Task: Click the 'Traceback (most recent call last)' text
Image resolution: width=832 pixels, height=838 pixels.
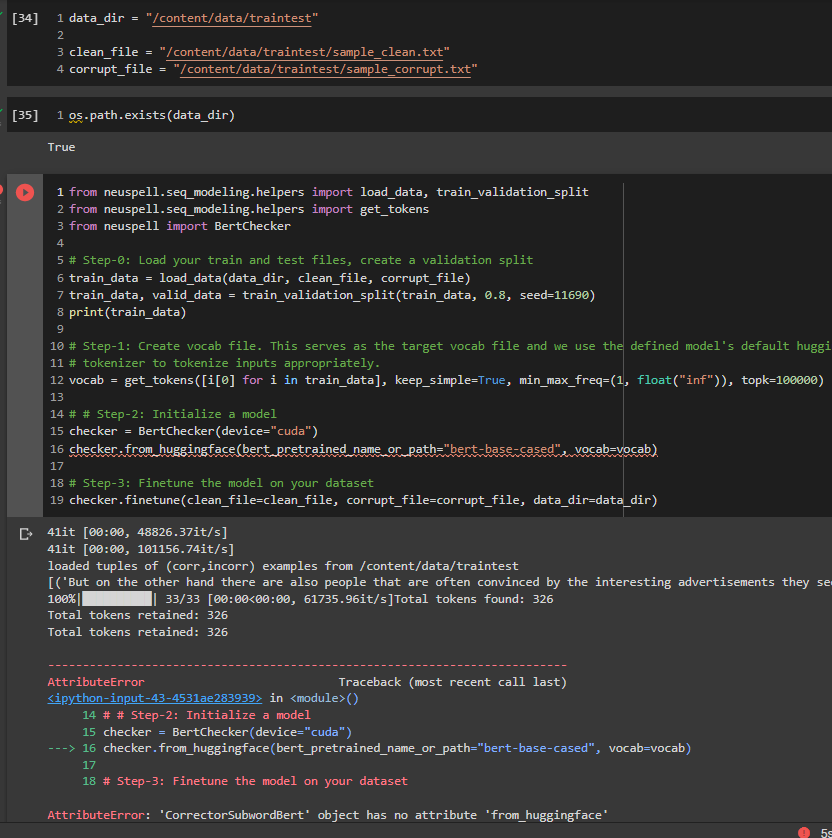Action: tap(453, 682)
